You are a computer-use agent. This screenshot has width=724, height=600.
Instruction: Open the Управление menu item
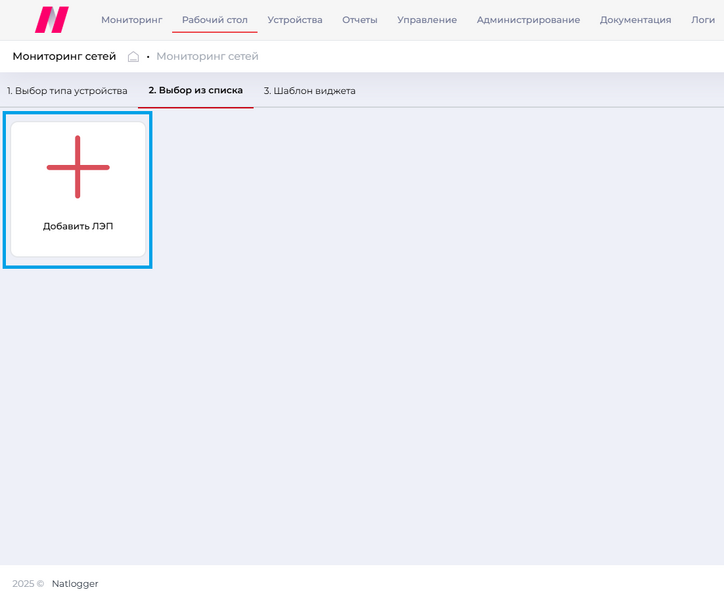(427, 20)
